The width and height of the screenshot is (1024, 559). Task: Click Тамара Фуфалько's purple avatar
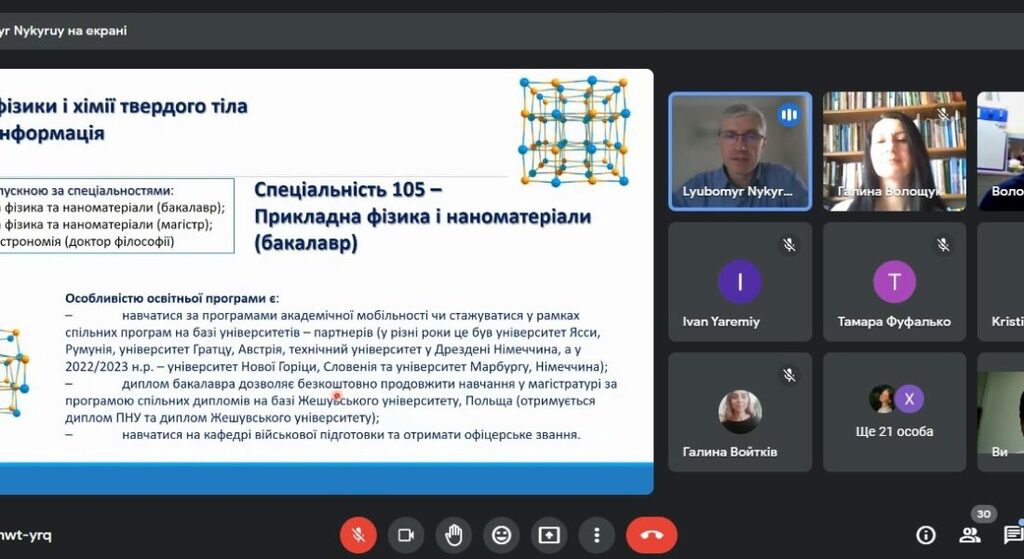(894, 282)
